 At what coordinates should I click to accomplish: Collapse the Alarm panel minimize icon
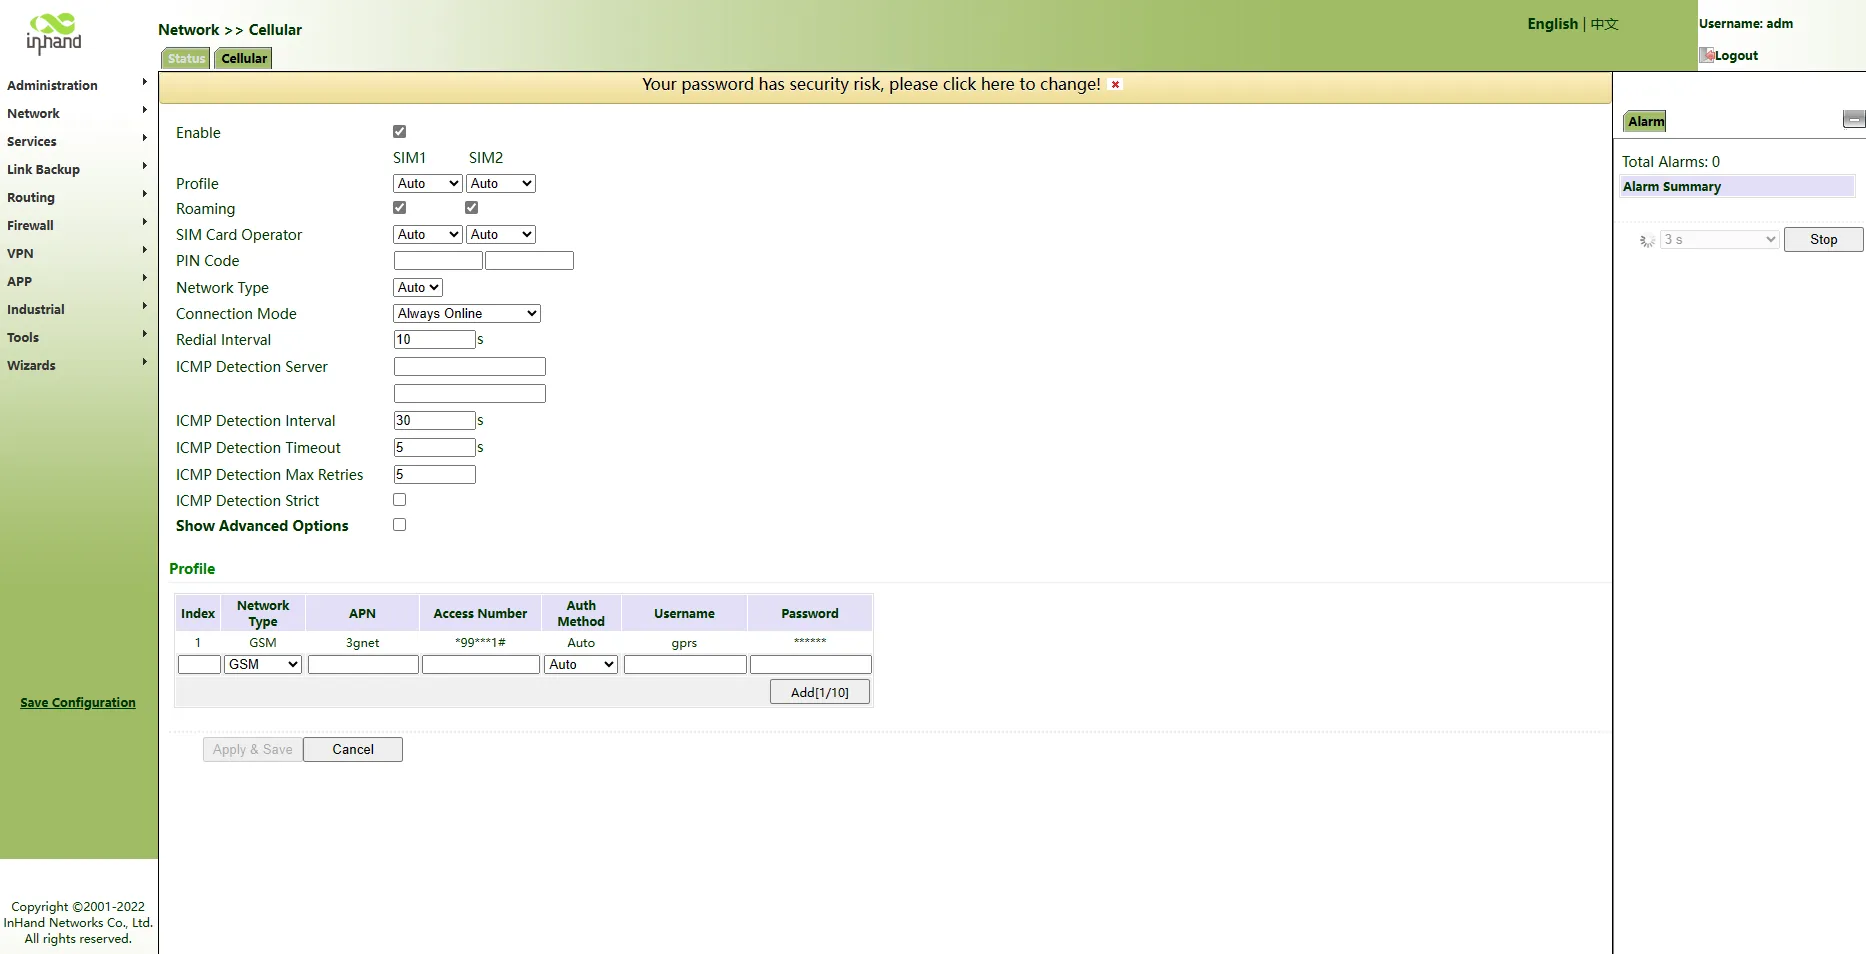click(1854, 119)
